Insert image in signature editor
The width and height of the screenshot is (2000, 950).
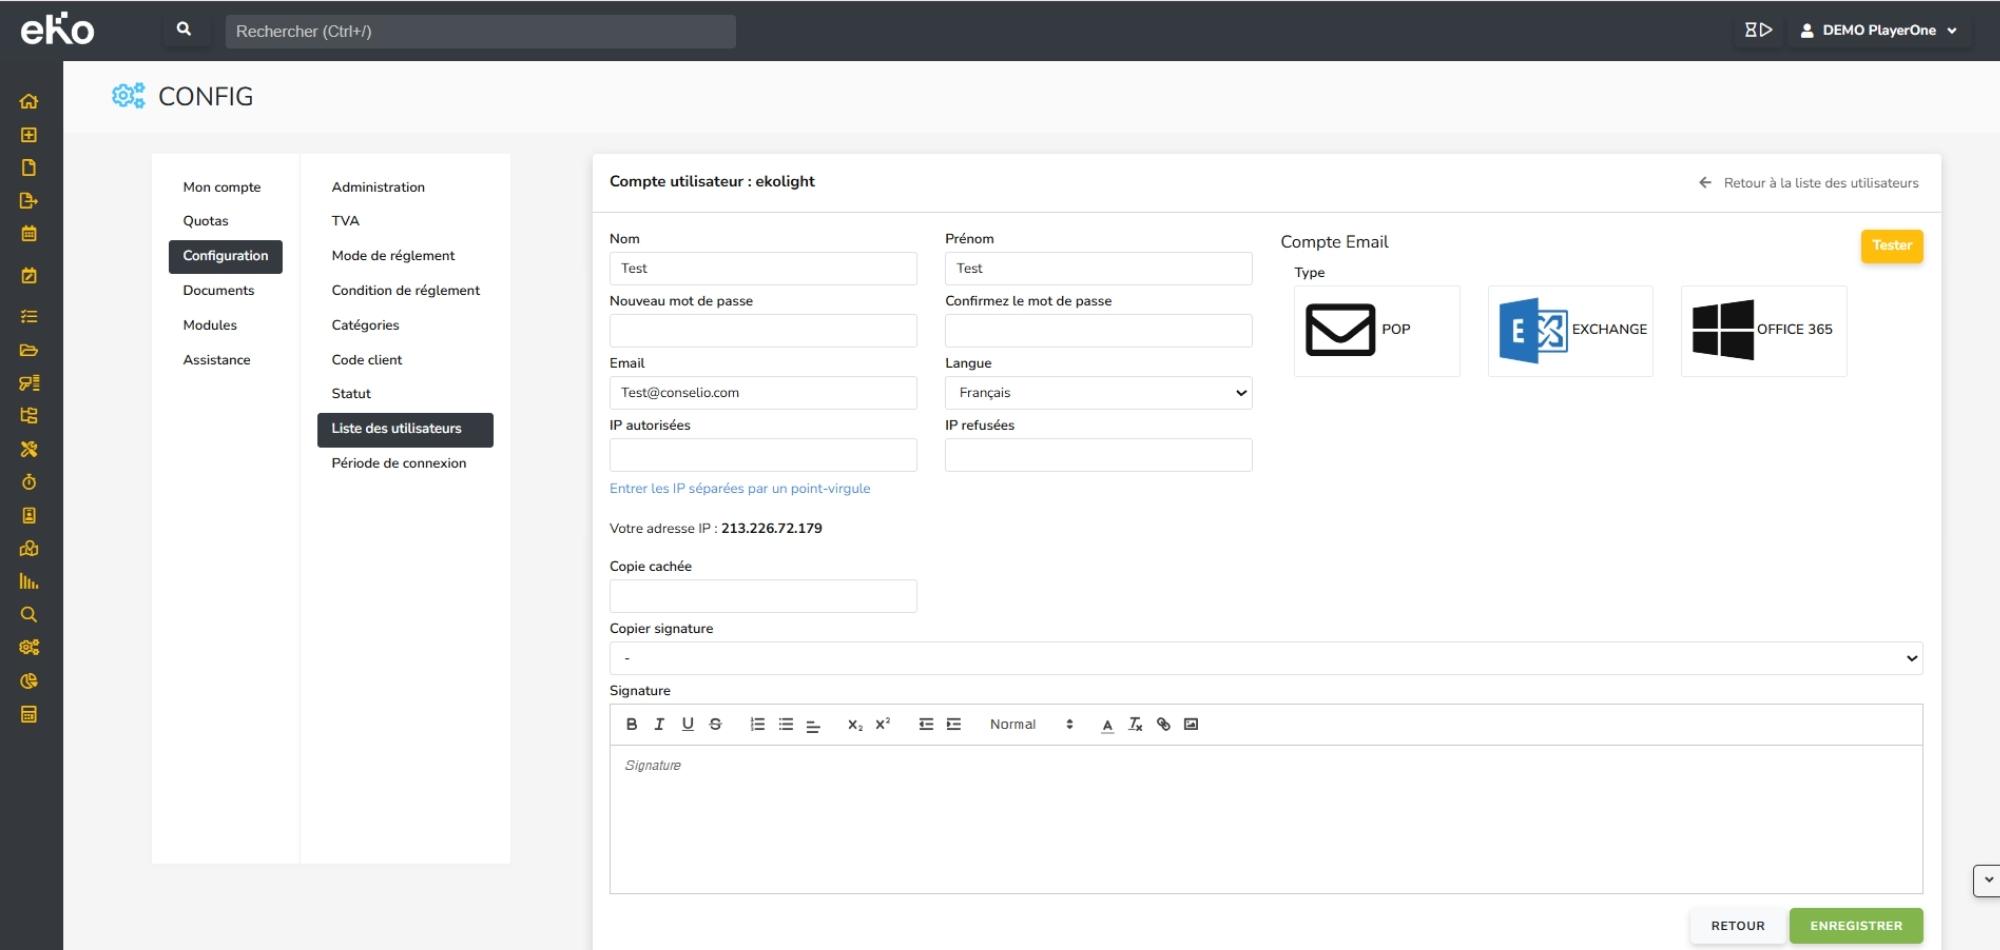pos(1191,724)
